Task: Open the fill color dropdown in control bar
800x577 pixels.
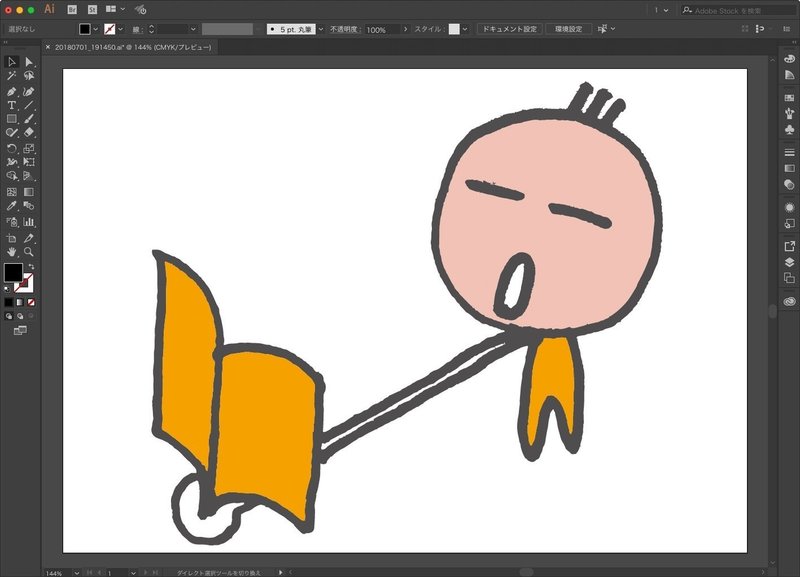Action: 95,29
